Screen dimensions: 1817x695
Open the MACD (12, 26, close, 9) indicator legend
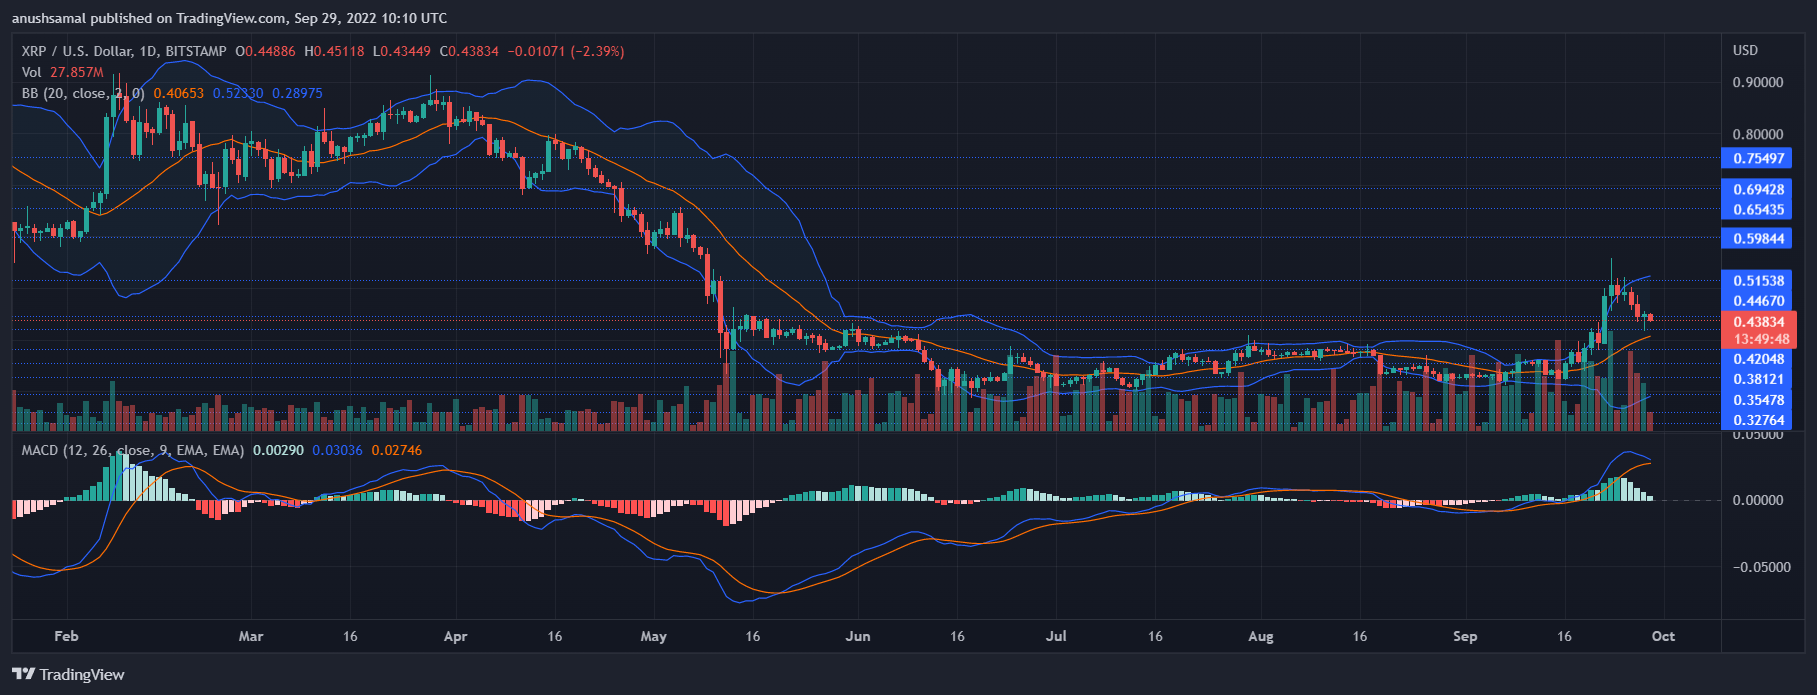tap(132, 450)
